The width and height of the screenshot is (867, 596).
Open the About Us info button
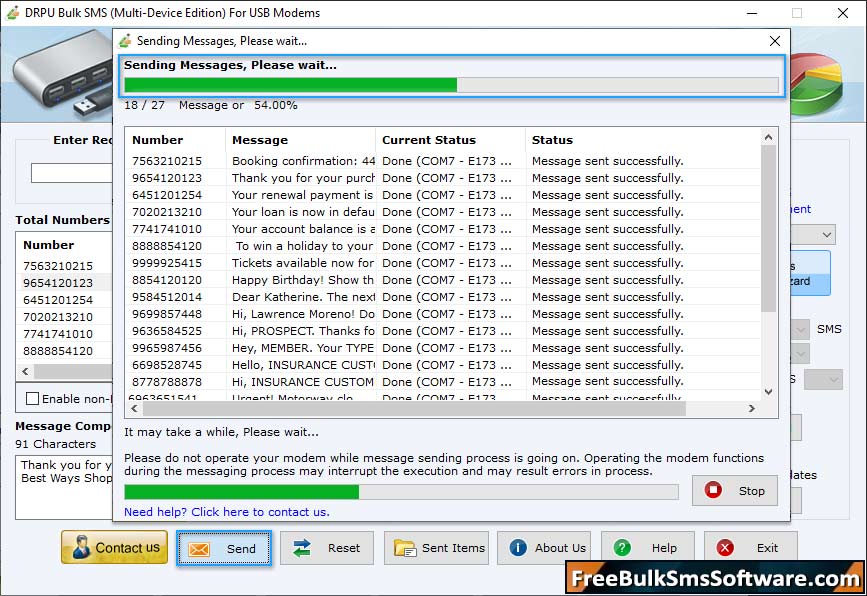pos(546,548)
